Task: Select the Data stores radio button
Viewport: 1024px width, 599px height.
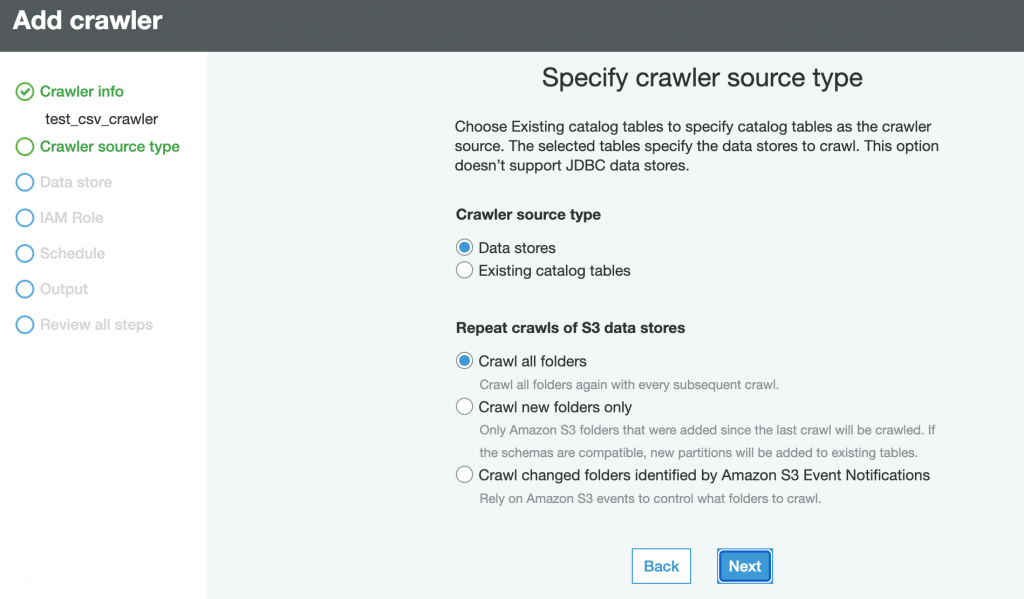Action: click(x=464, y=248)
